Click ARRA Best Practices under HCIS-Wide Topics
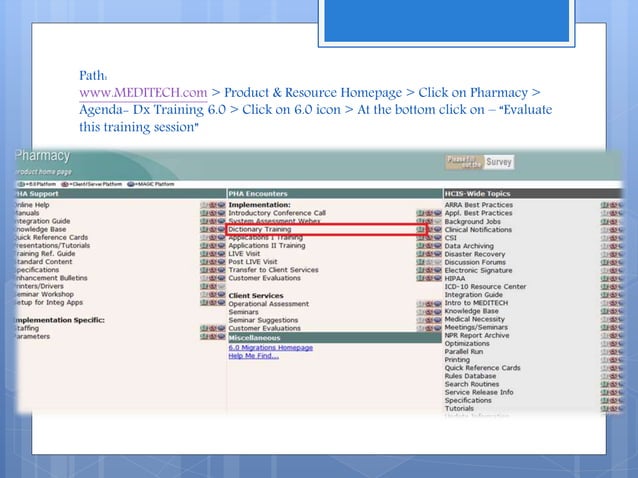This screenshot has width=638, height=478. point(478,205)
